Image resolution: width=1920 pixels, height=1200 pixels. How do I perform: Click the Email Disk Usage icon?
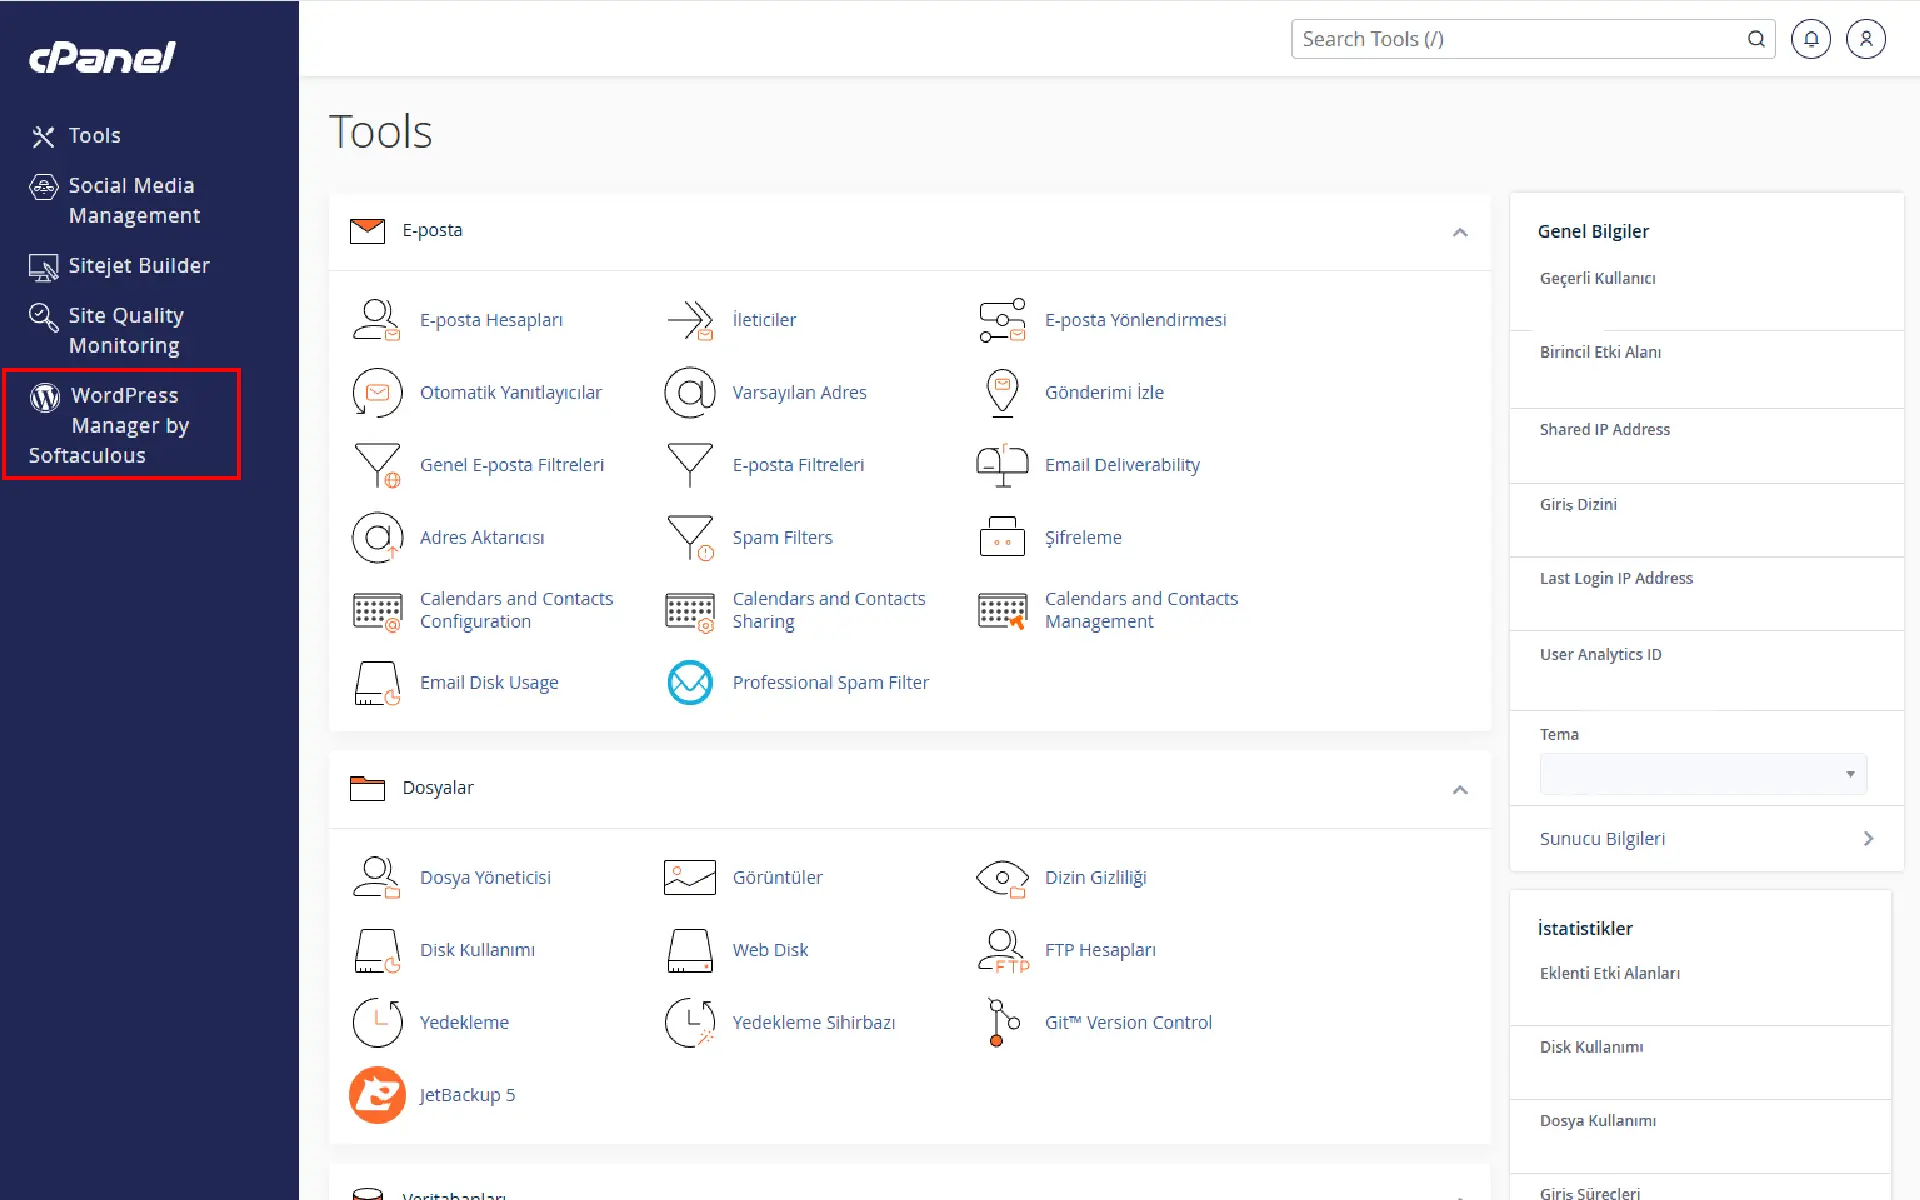377,683
